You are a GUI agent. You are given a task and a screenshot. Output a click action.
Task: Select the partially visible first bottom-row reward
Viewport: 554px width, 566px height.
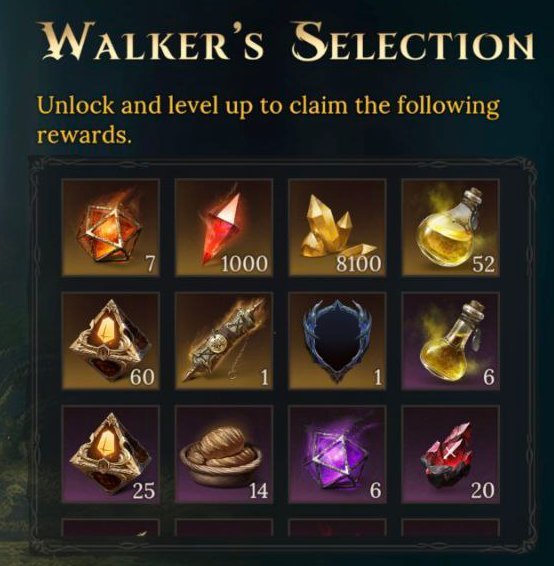click(x=111, y=527)
